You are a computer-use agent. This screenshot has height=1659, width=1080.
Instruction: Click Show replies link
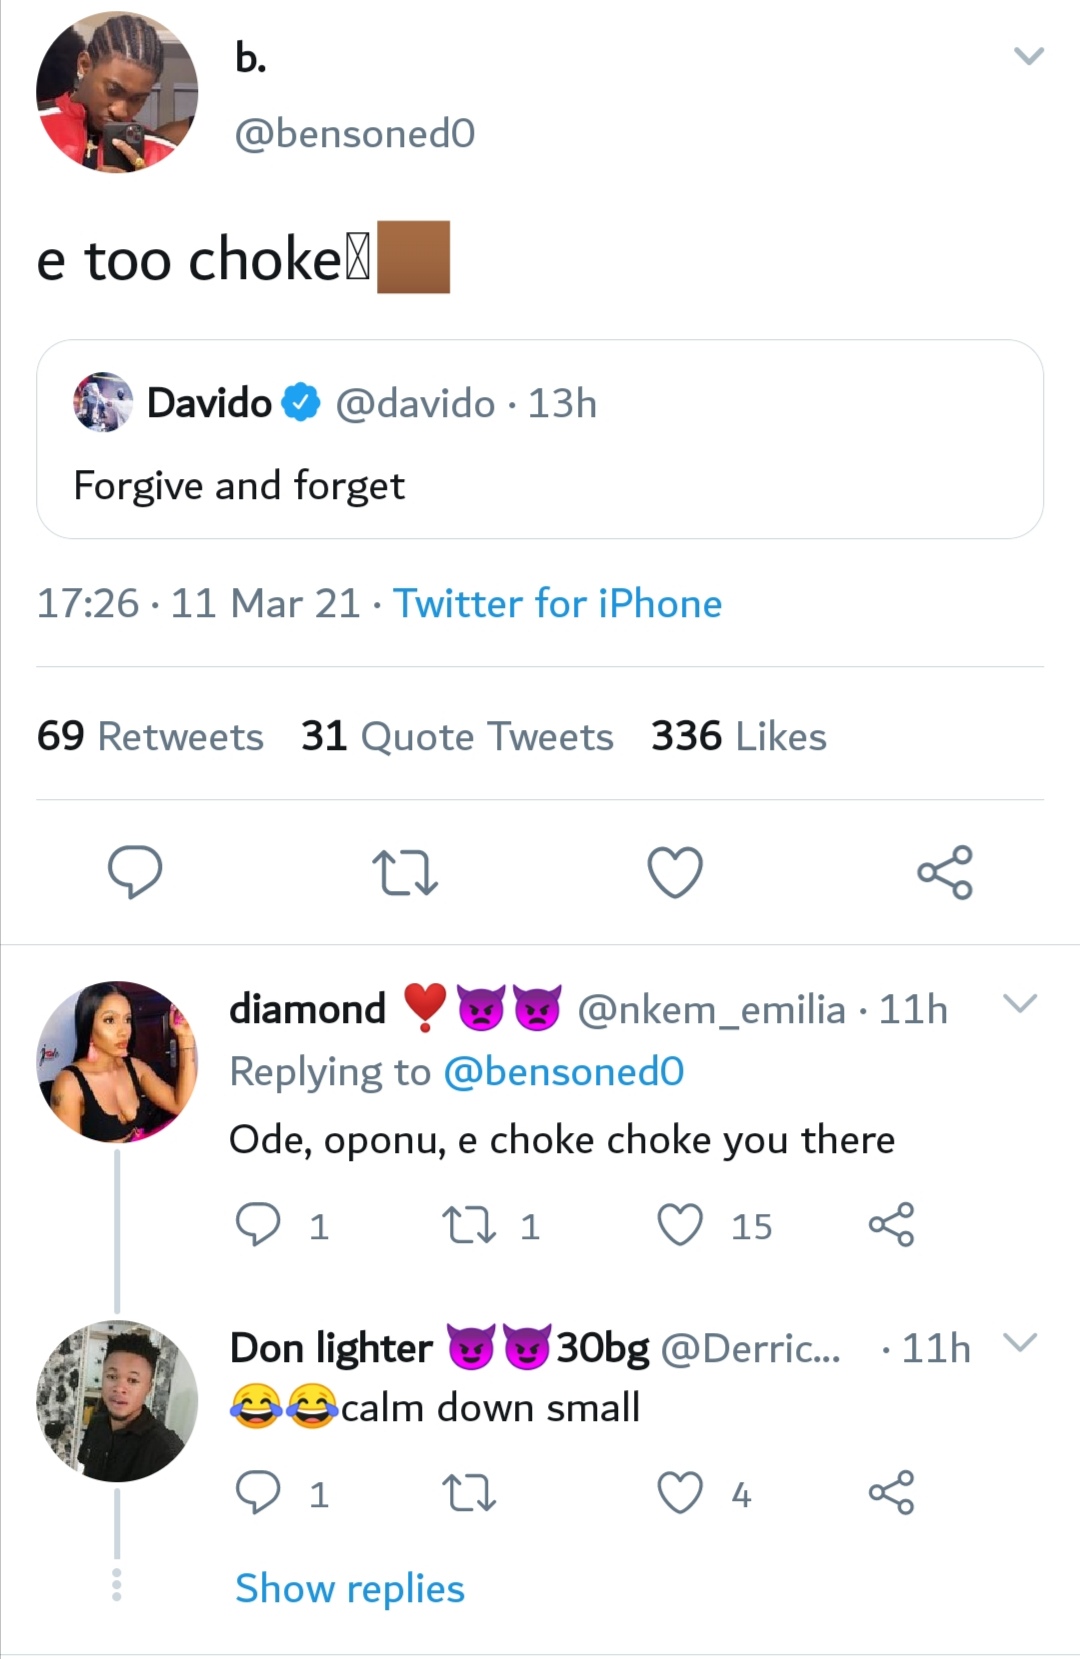coord(350,1588)
